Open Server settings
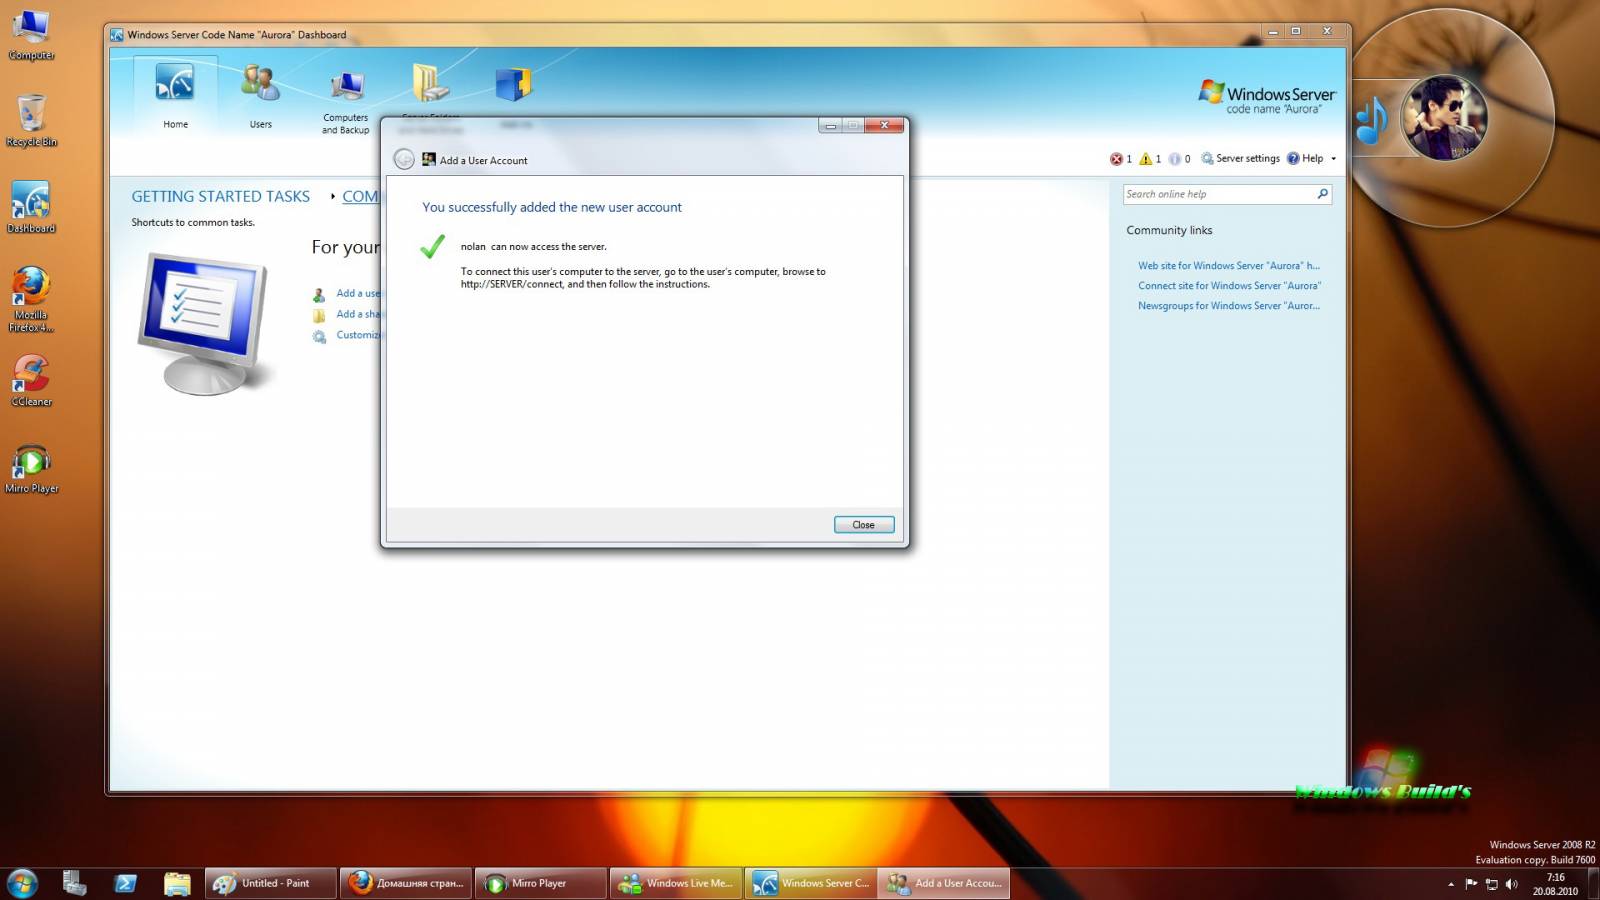Screen dimensions: 1600x900 (1240, 158)
